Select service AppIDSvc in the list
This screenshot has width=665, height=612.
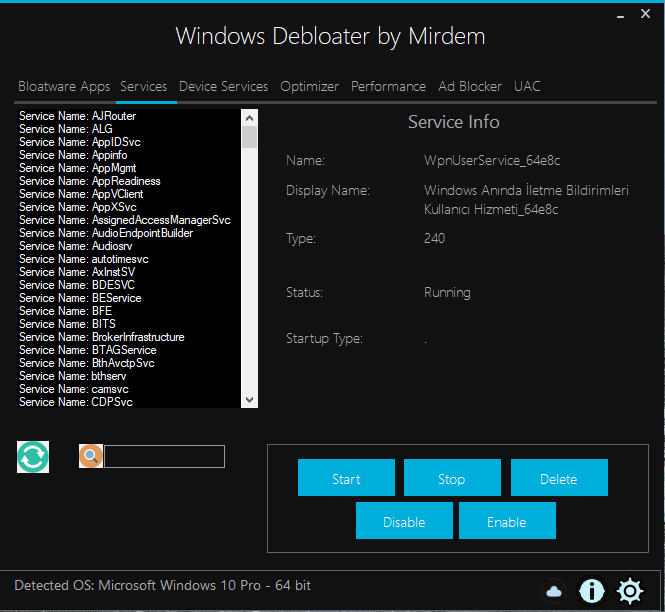coord(129,142)
